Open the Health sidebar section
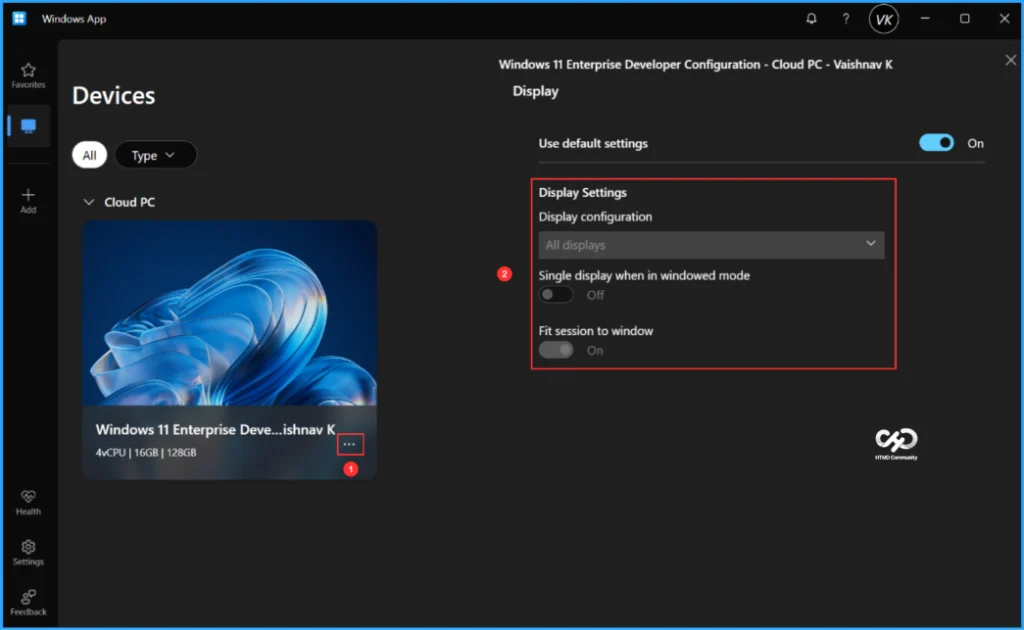Screen dimensions: 1024x630 click(28, 502)
